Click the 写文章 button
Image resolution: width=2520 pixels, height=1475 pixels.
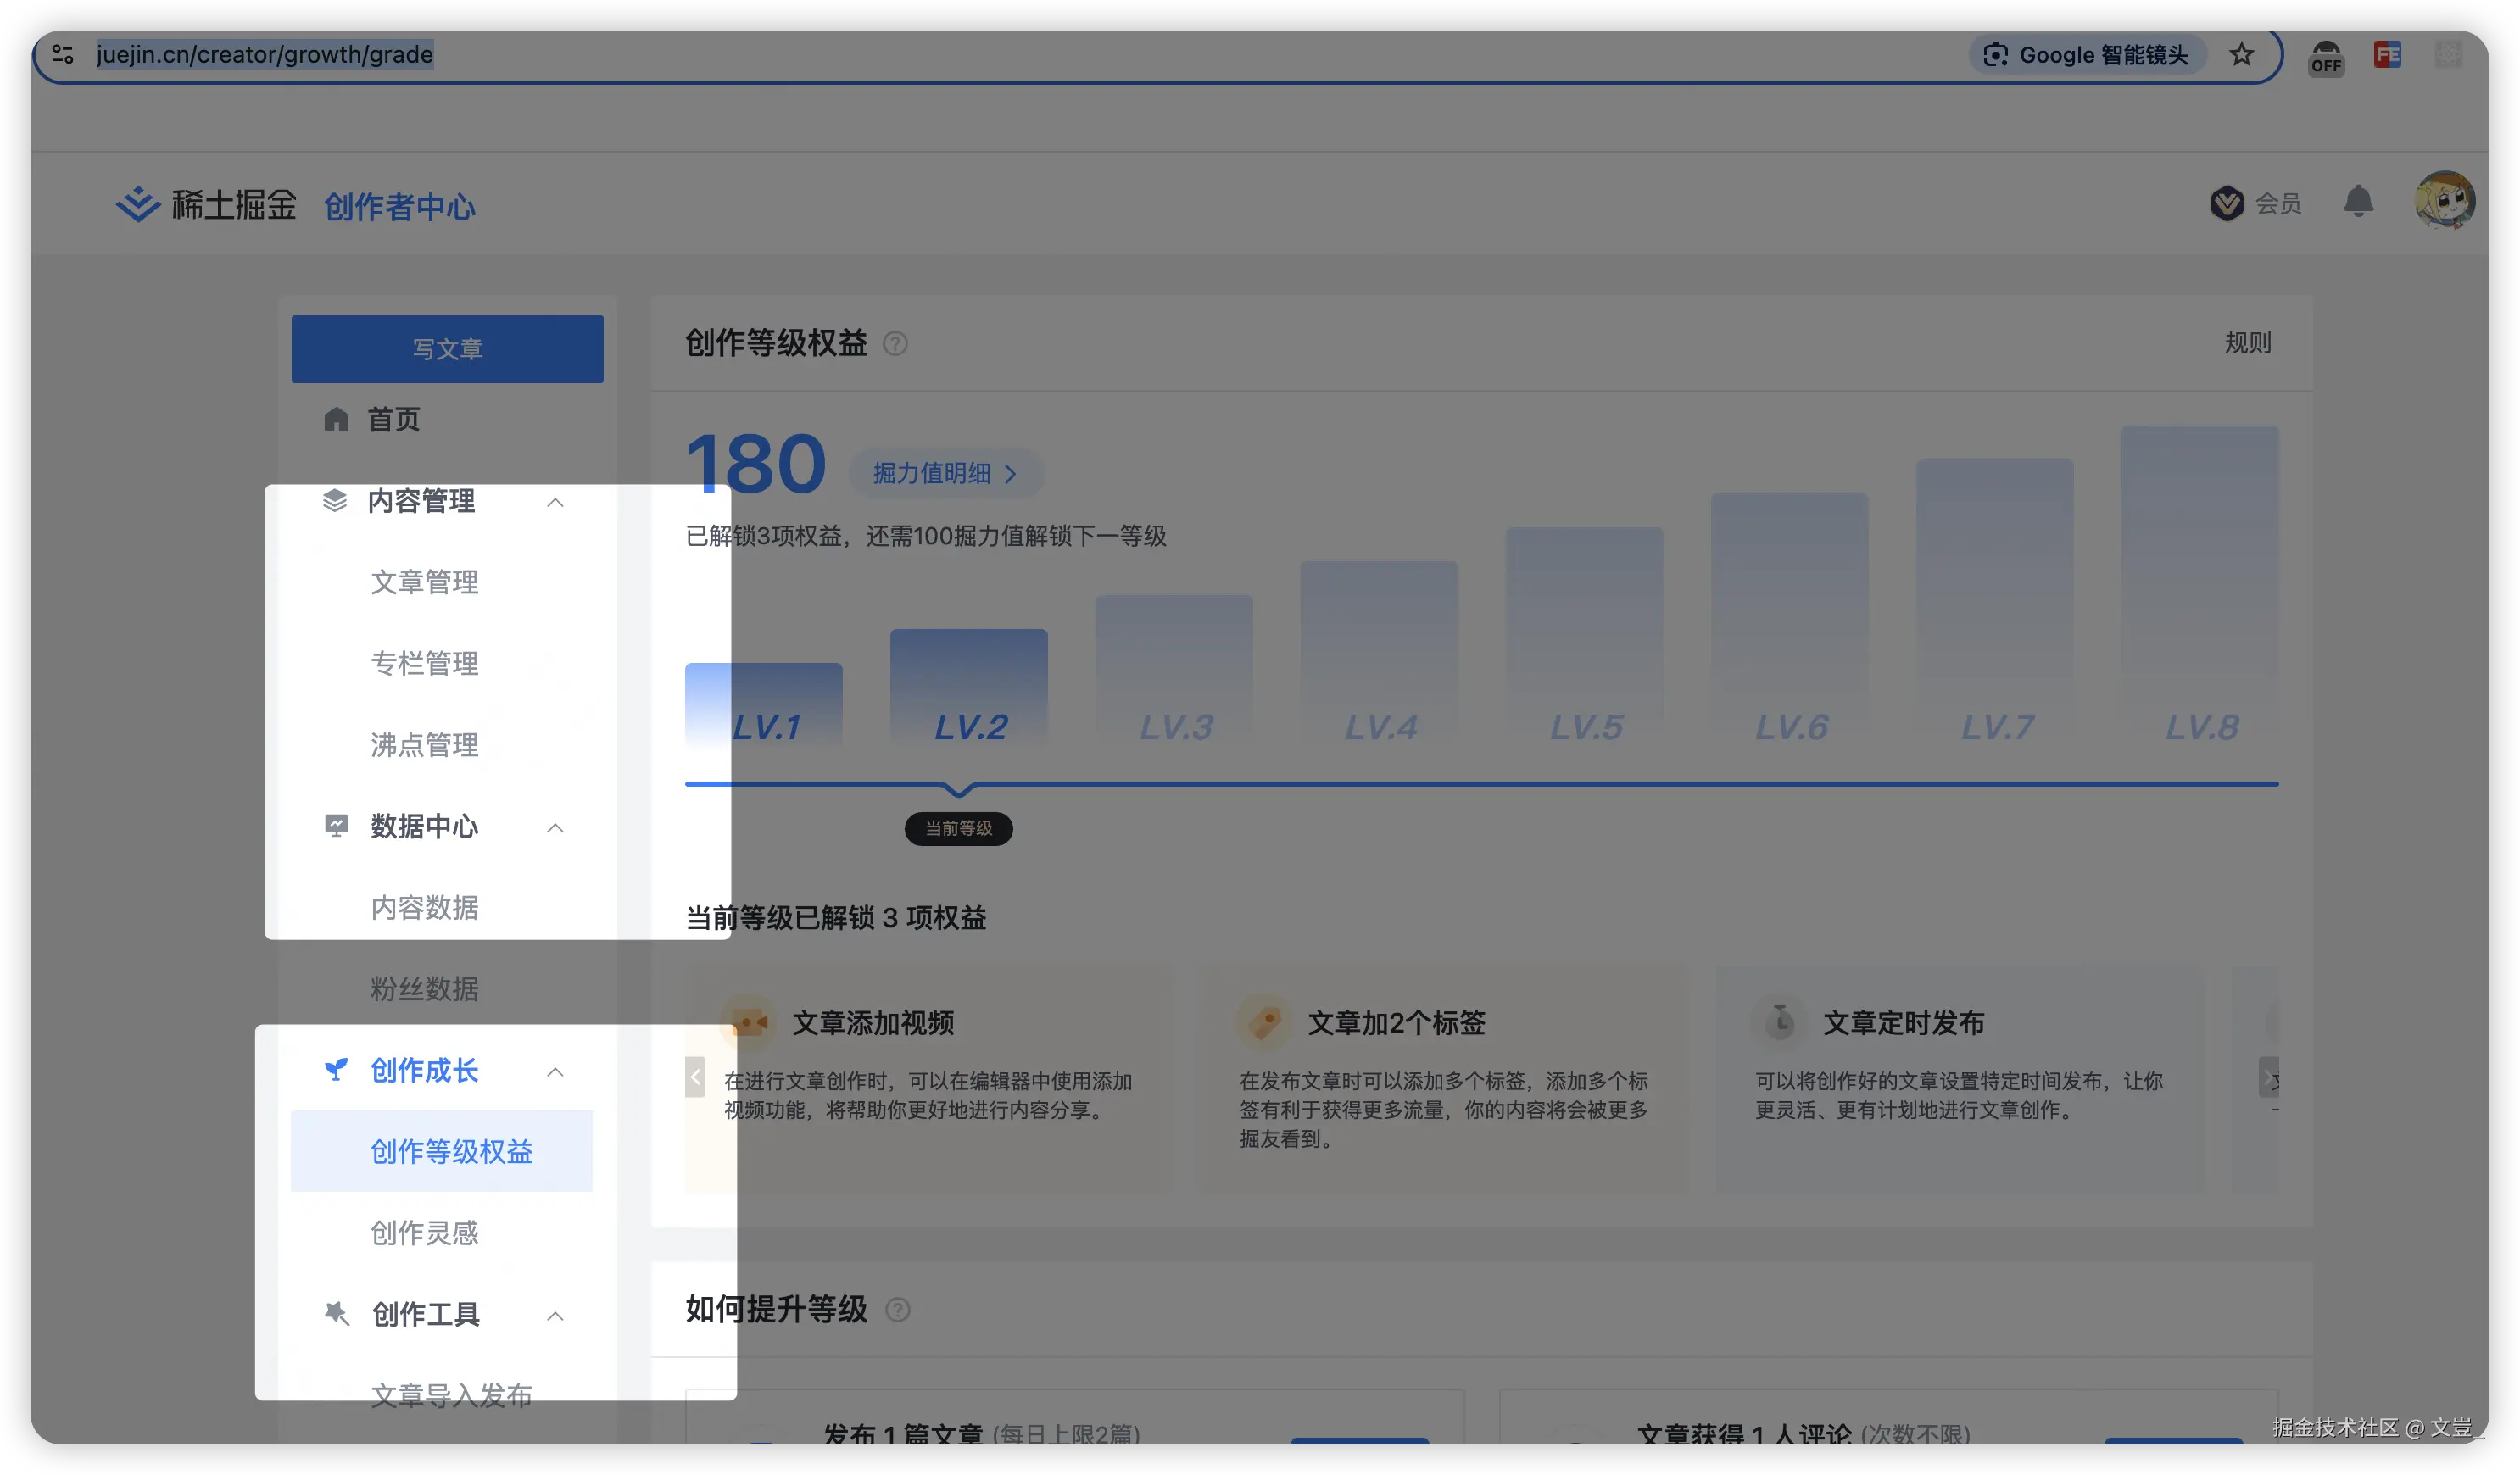447,349
